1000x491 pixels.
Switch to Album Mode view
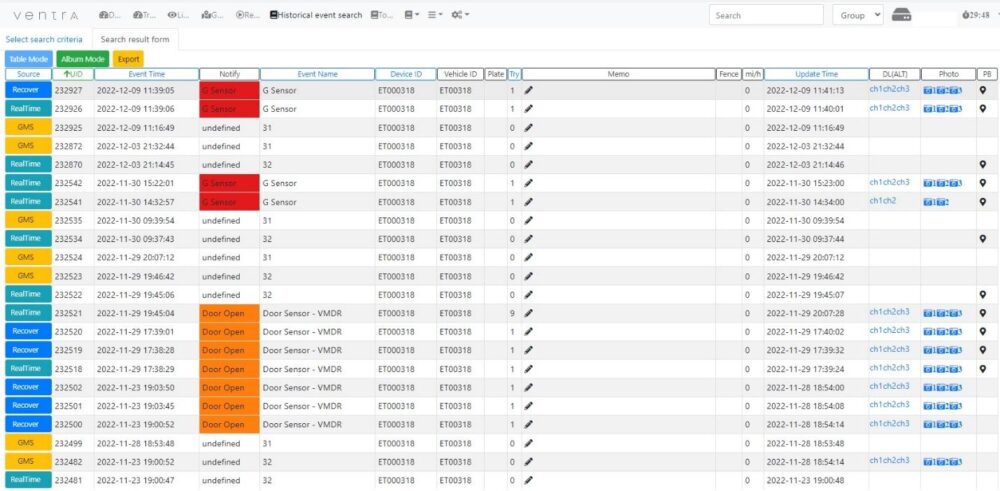click(x=83, y=59)
